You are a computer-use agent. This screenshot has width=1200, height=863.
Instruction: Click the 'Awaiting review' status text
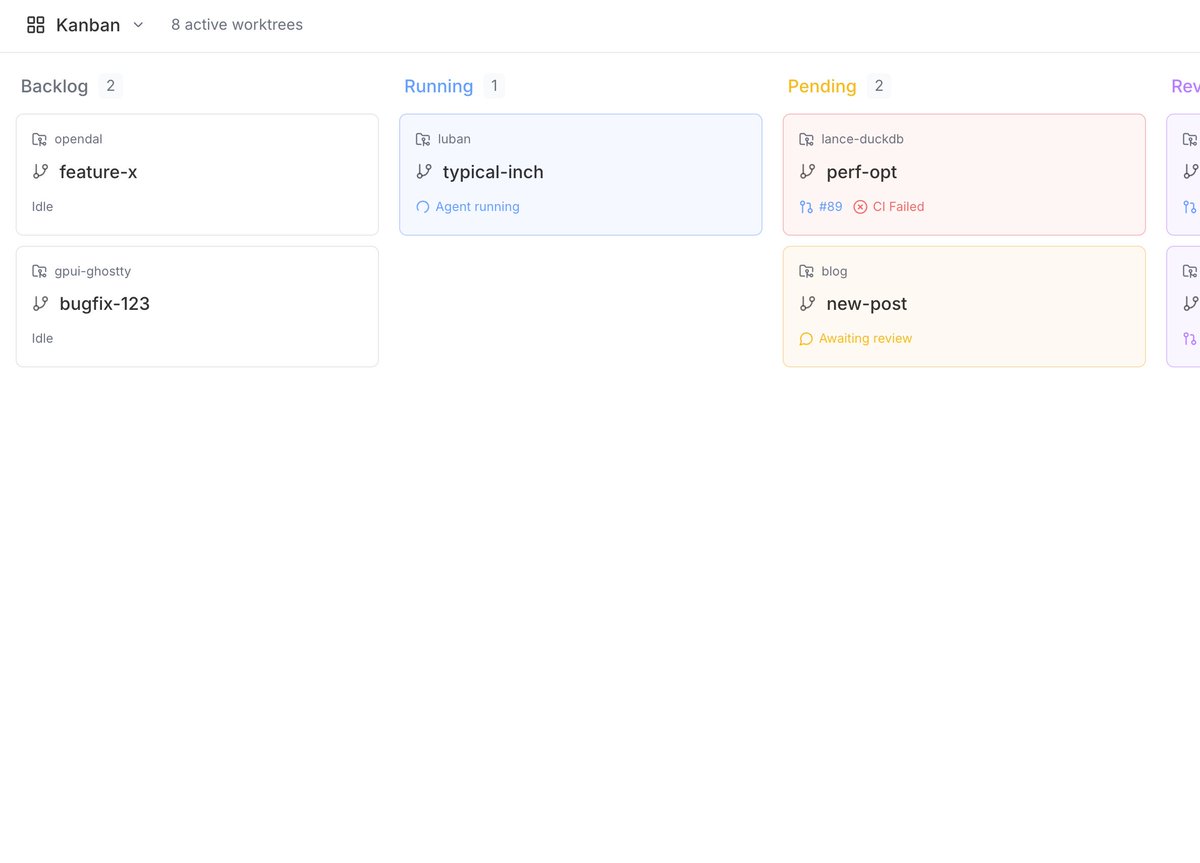click(x=865, y=339)
